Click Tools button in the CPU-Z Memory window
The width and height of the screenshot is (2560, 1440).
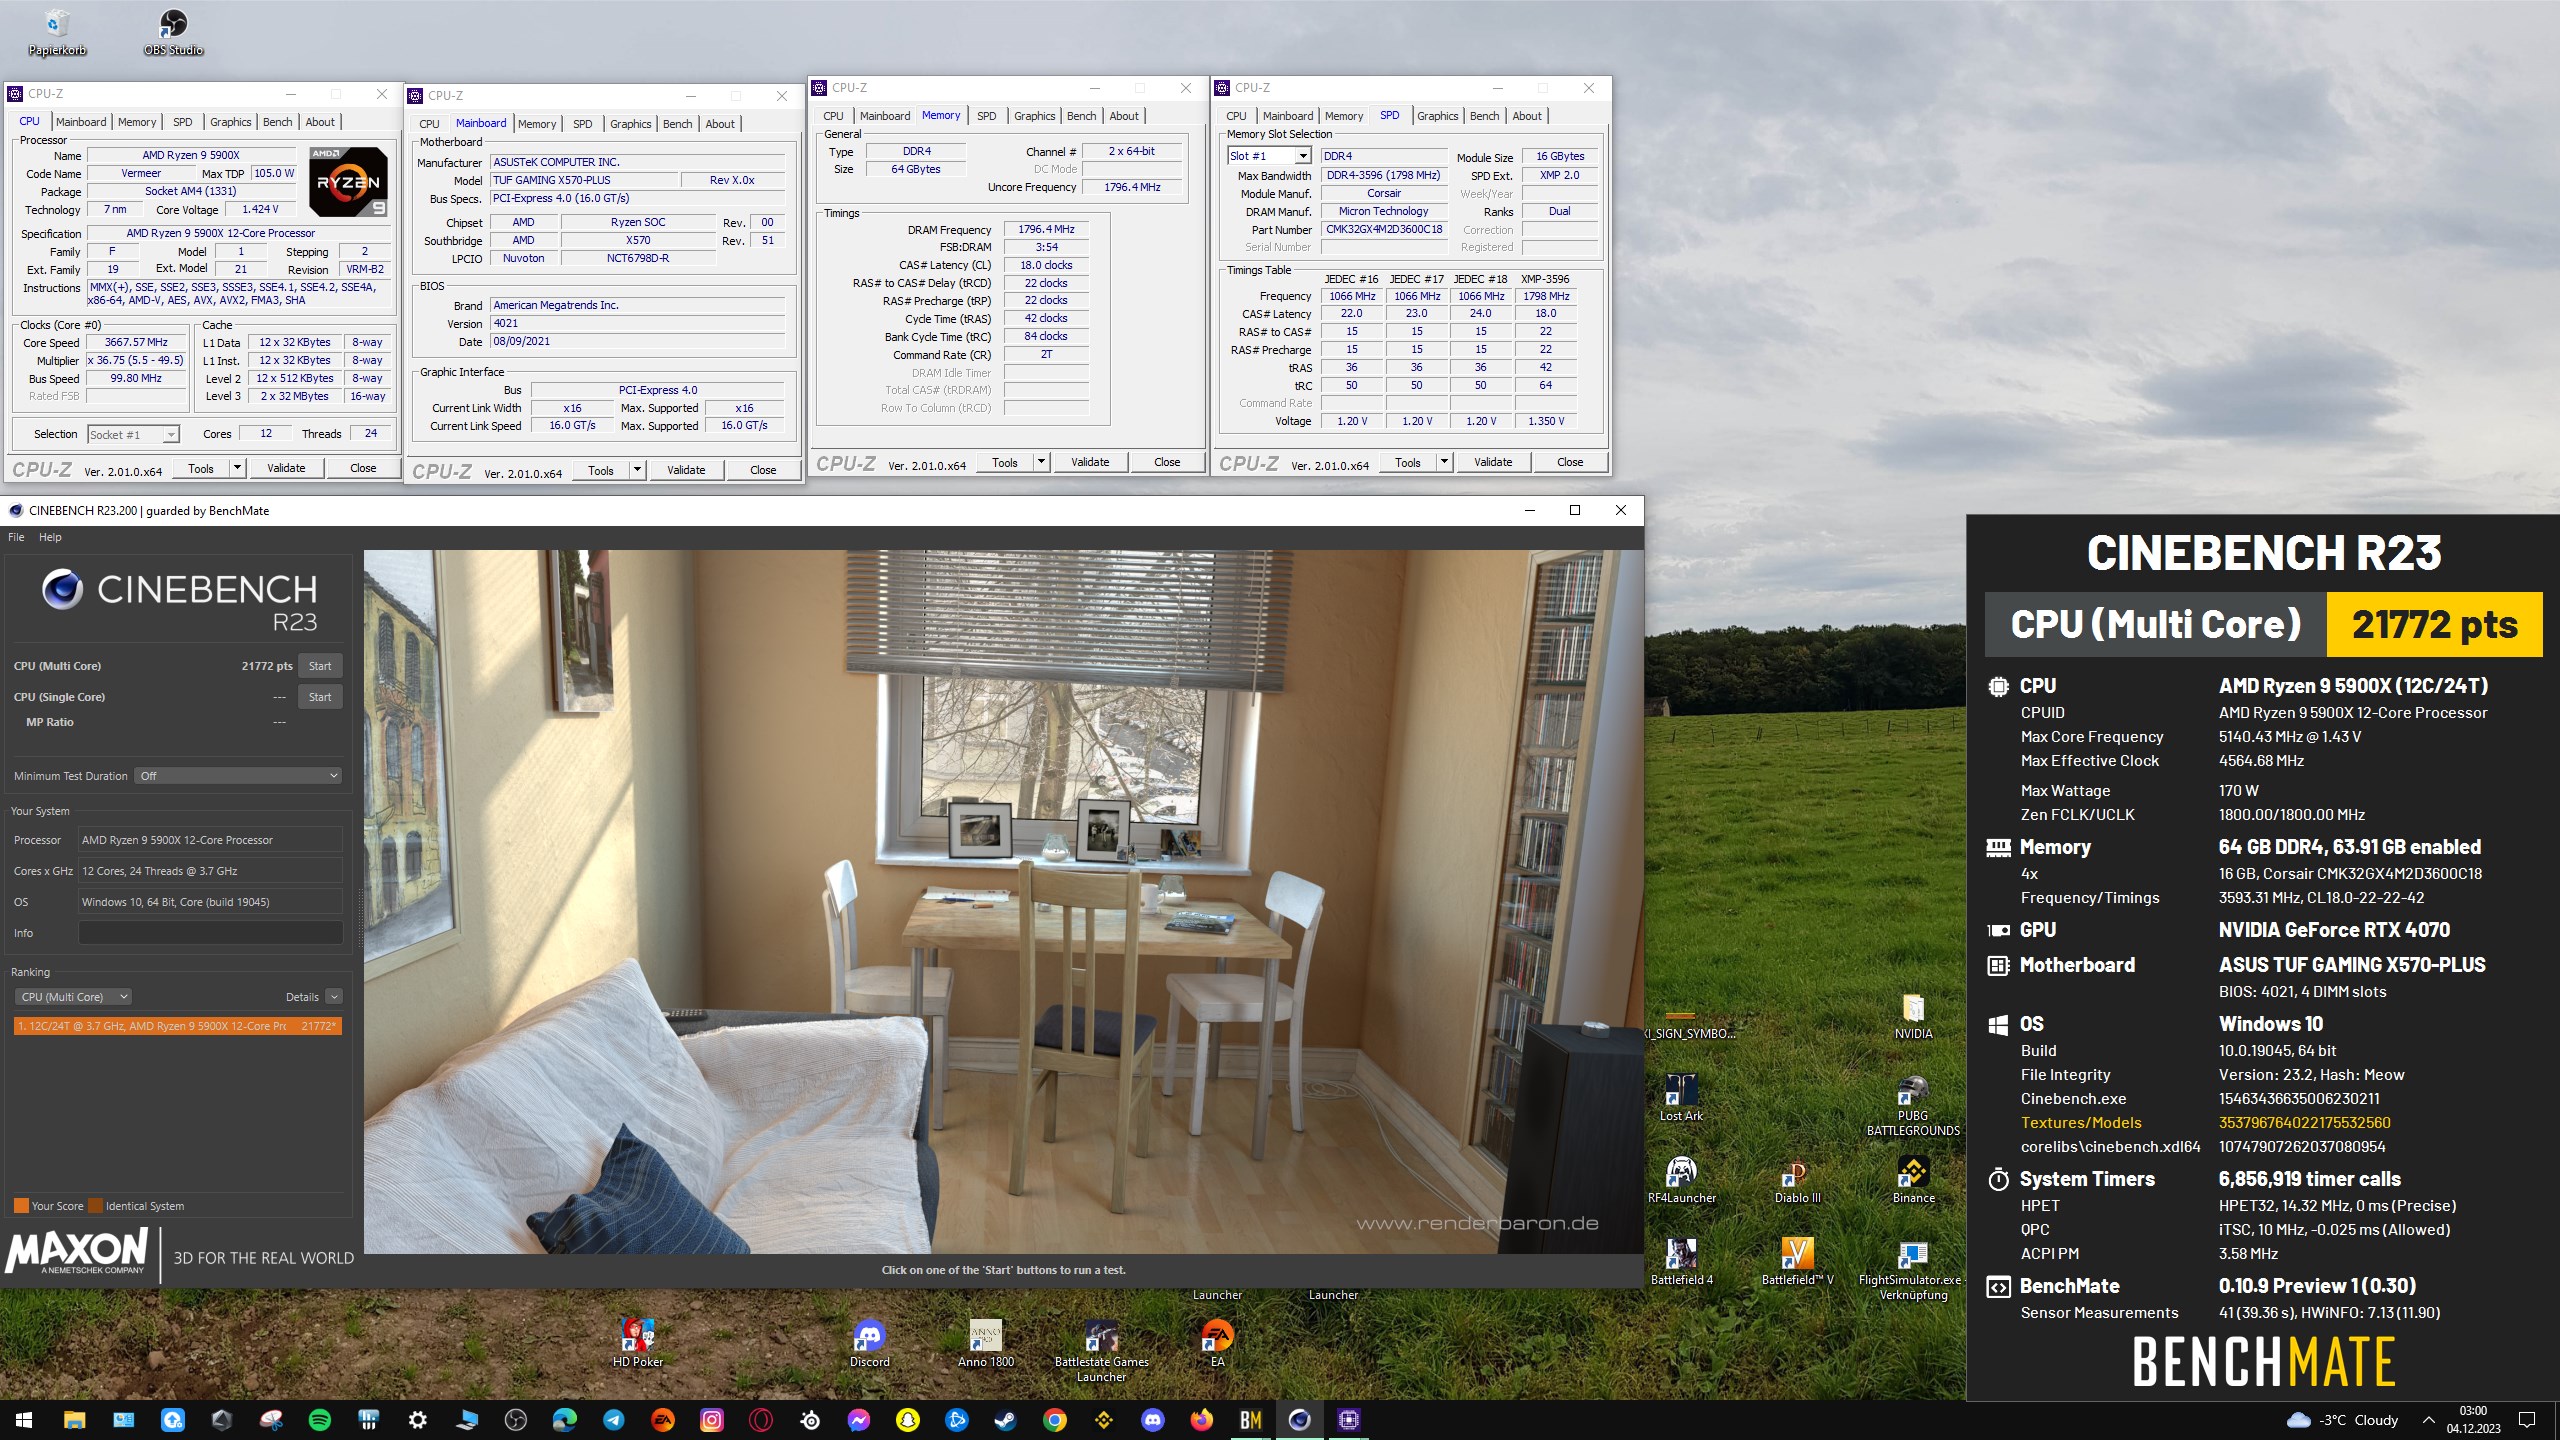pyautogui.click(x=1004, y=462)
